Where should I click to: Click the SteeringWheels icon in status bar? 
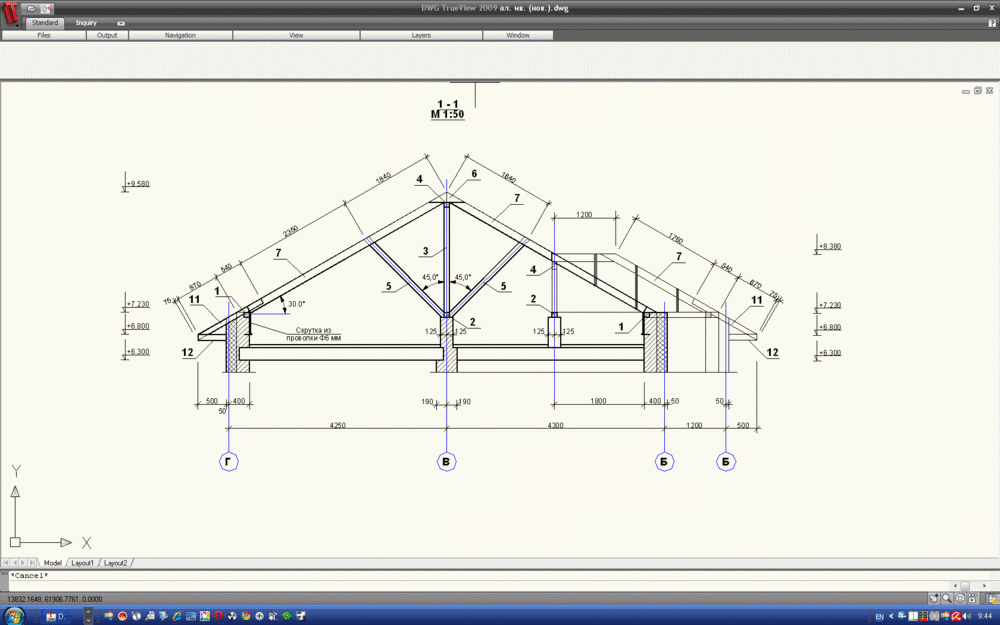[x=959, y=598]
